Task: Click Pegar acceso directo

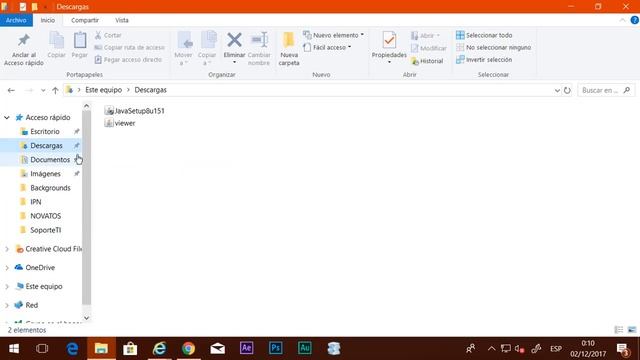Action: [128, 60]
